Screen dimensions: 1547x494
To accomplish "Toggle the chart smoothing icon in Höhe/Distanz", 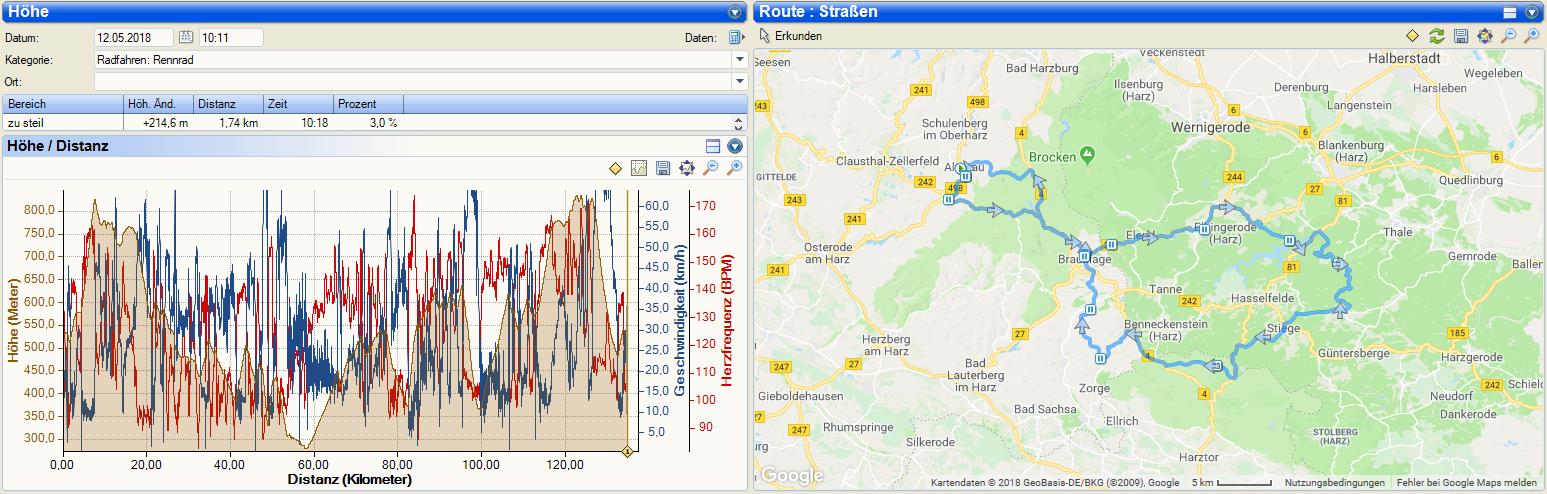I will [x=639, y=168].
